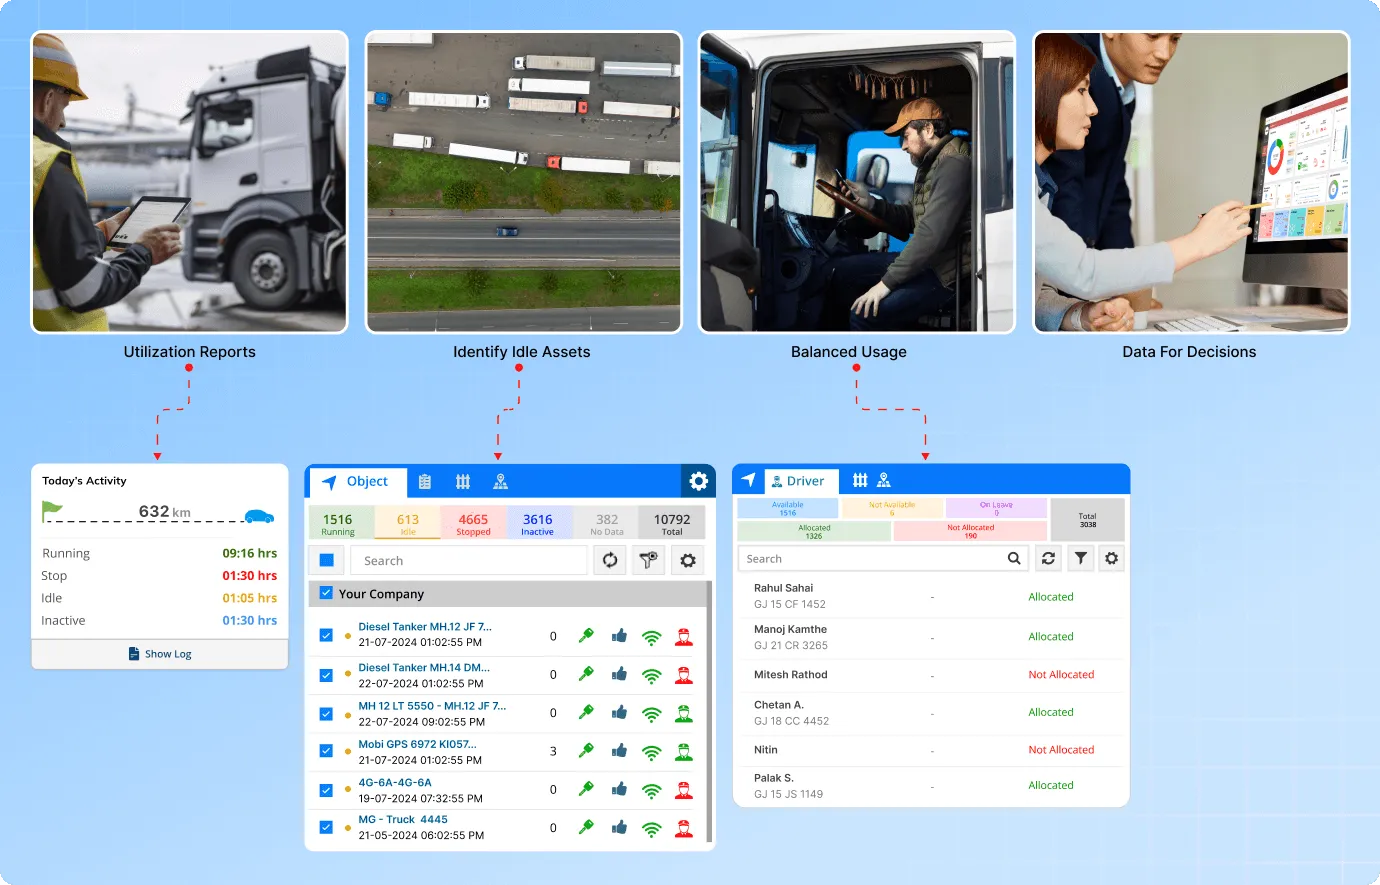
Task: Filter by the Stopped 4665 status tile
Action: click(x=473, y=522)
